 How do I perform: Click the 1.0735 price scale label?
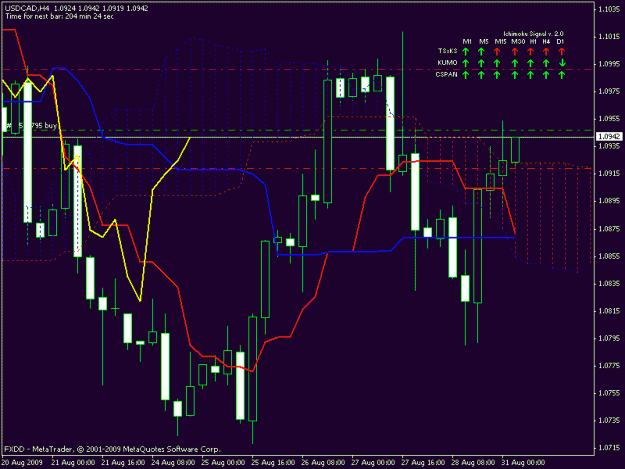point(609,420)
